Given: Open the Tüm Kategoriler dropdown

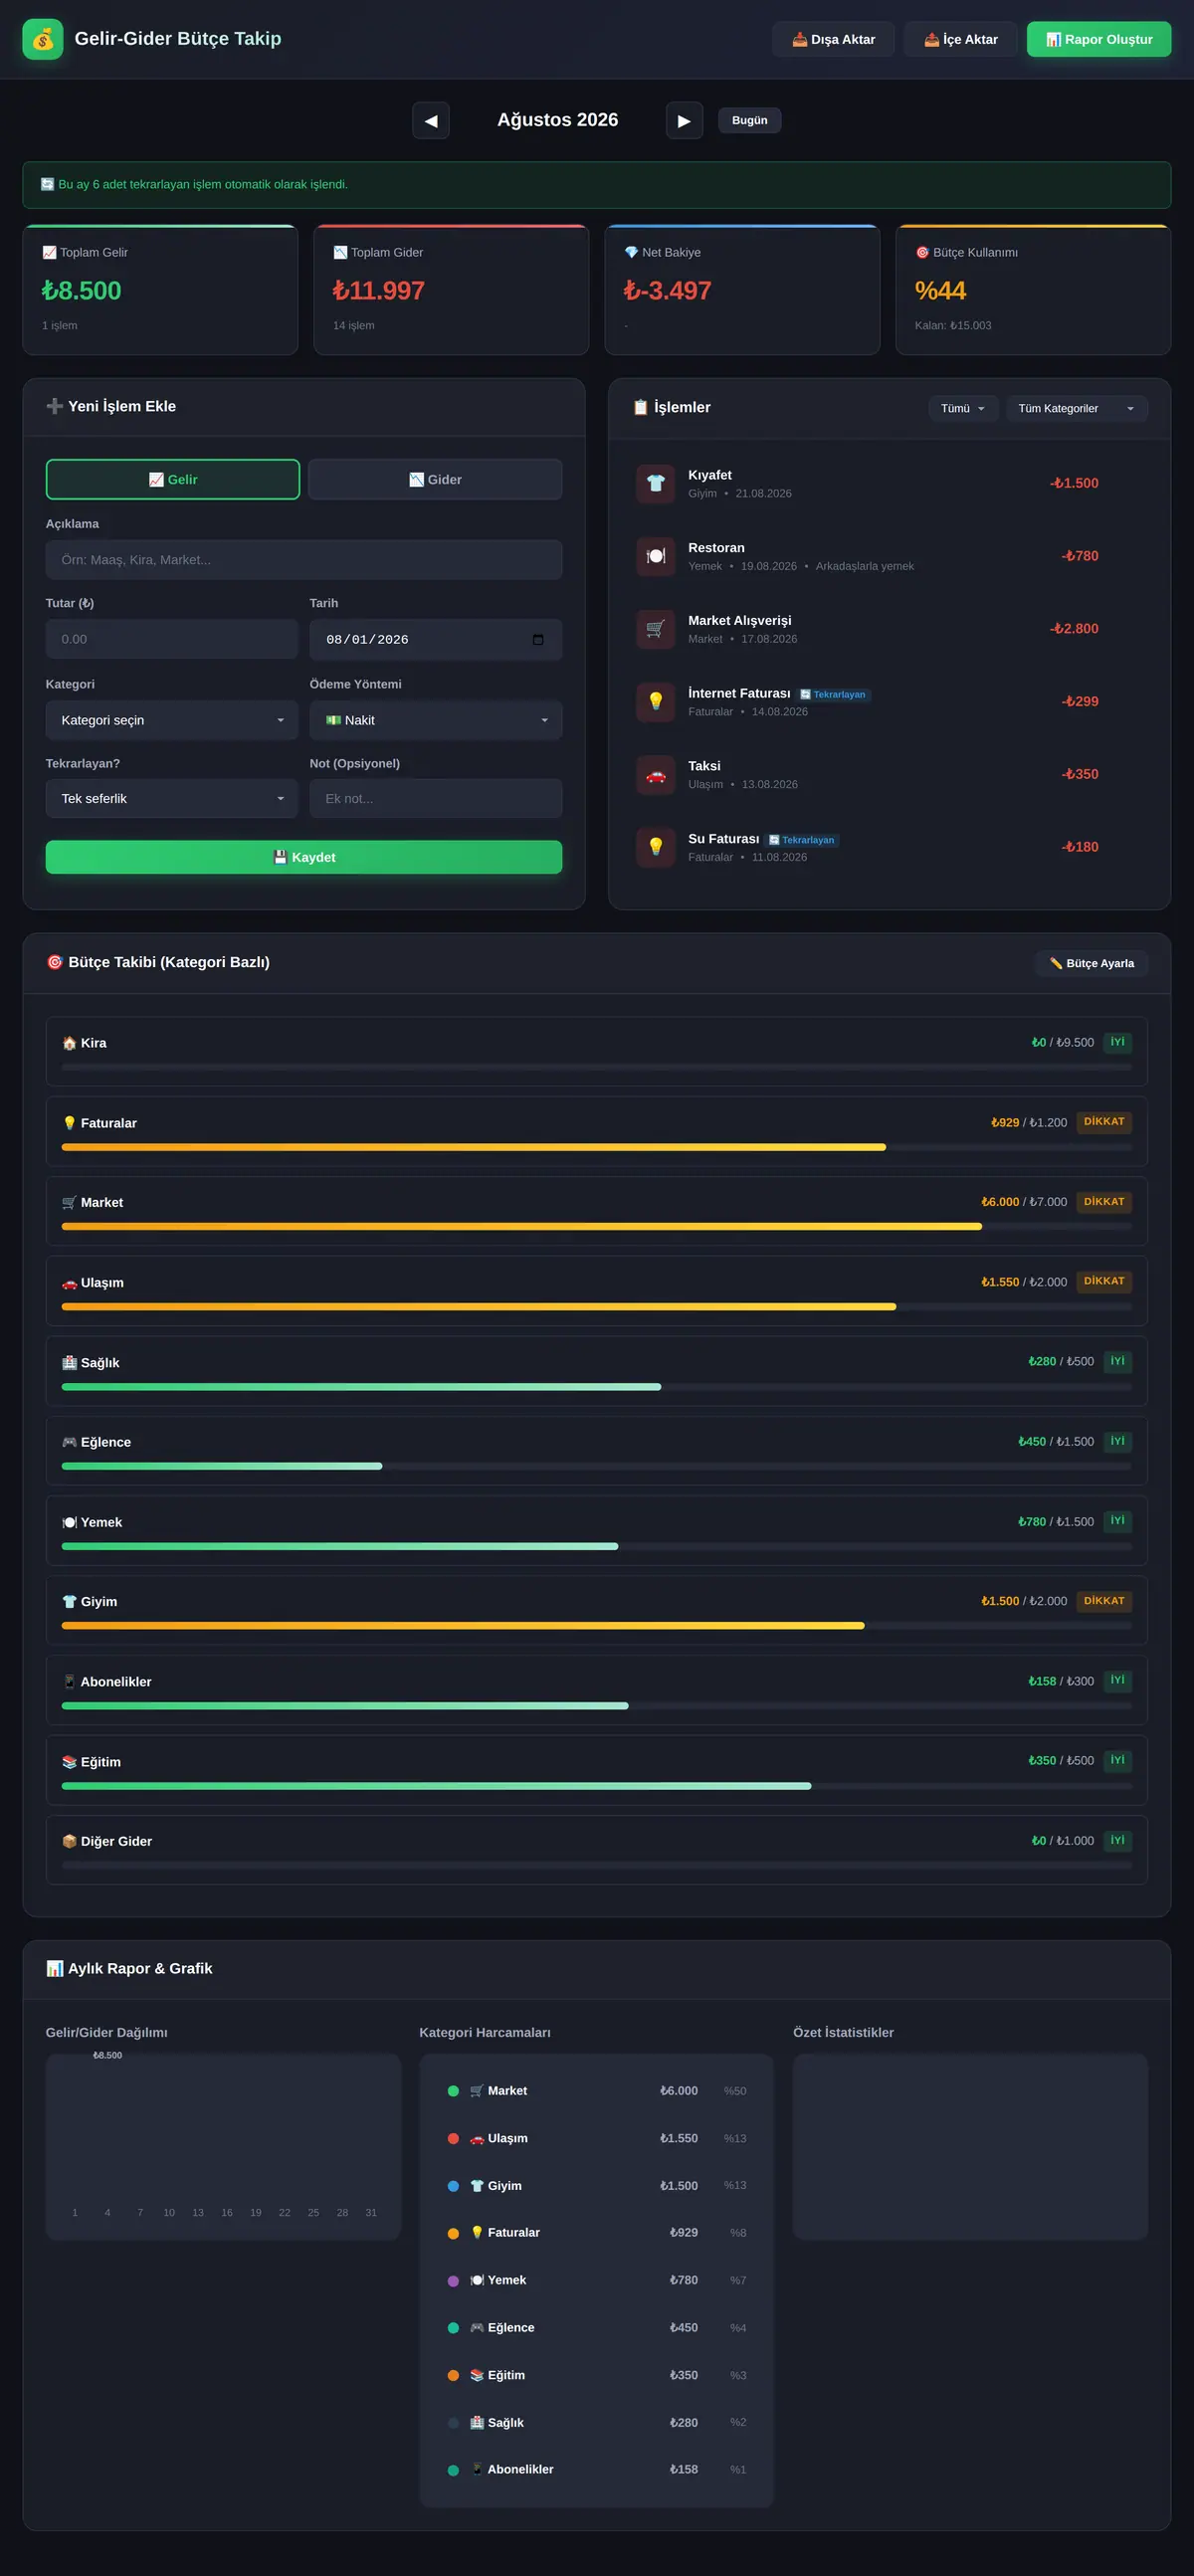Looking at the screenshot, I should pos(1076,408).
